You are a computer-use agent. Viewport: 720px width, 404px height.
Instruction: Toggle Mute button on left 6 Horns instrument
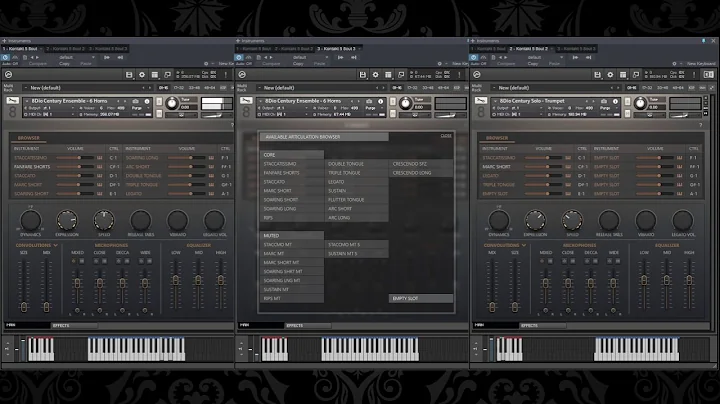(x=159, y=113)
